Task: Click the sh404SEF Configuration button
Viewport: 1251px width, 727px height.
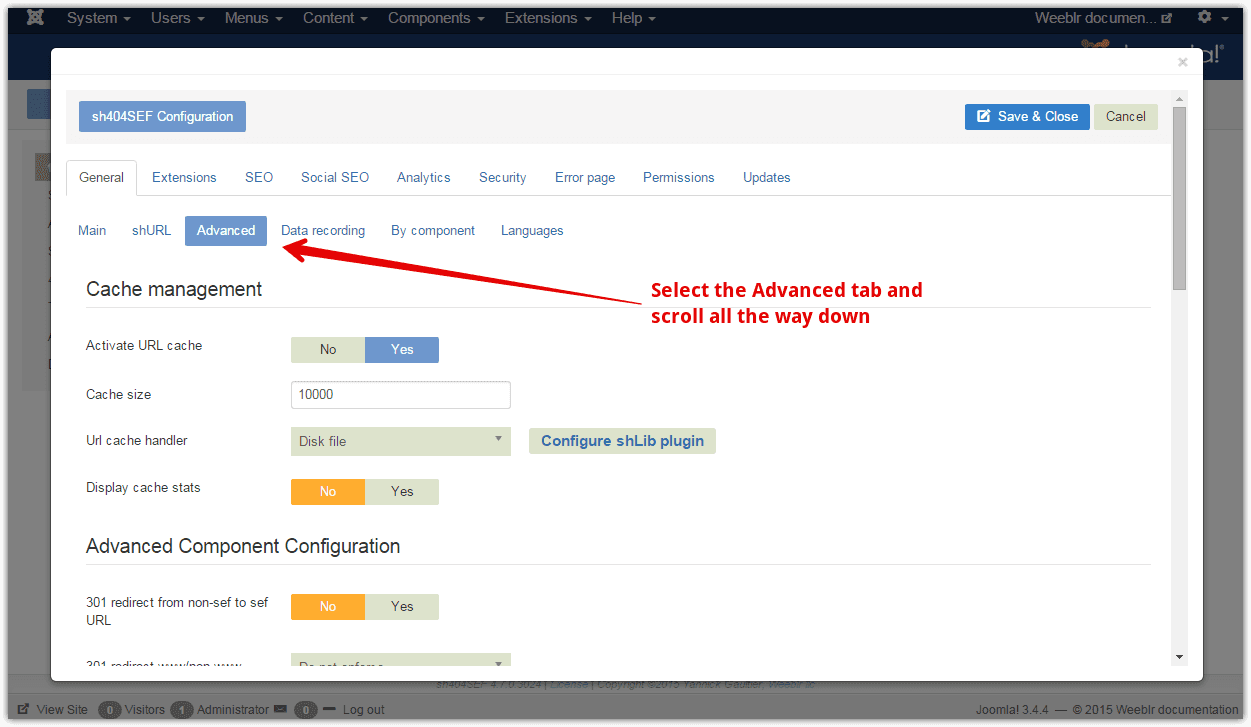Action: (162, 116)
